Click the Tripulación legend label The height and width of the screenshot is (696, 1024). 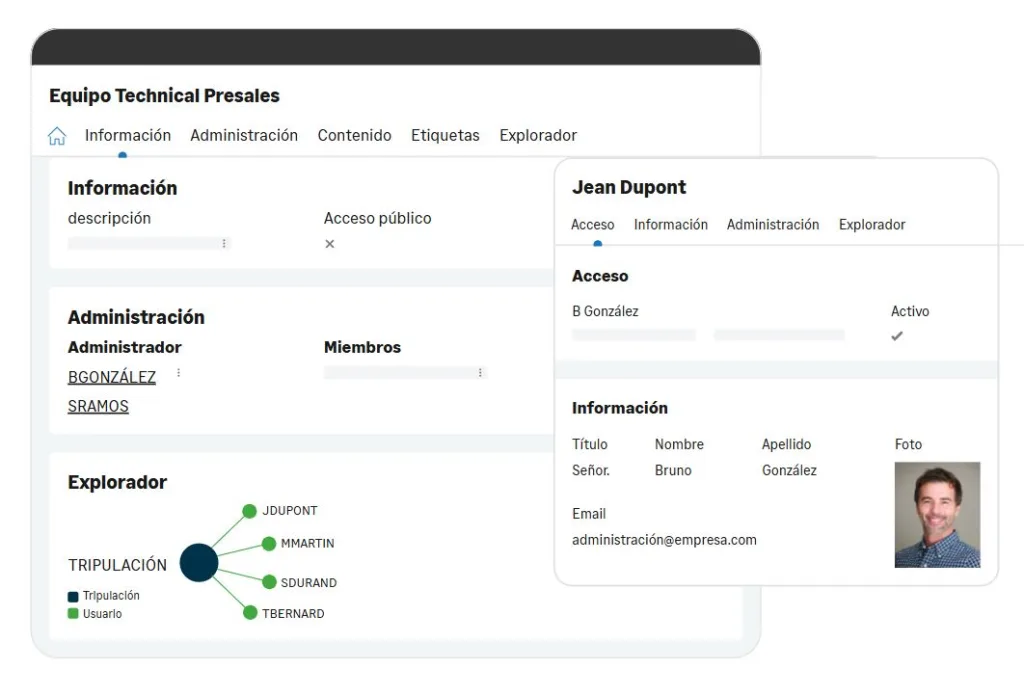(x=111, y=595)
